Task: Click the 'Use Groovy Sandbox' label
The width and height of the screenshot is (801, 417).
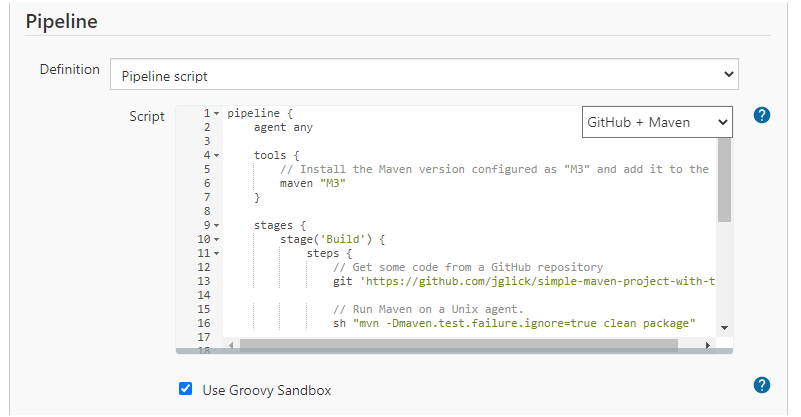Action: 267,390
